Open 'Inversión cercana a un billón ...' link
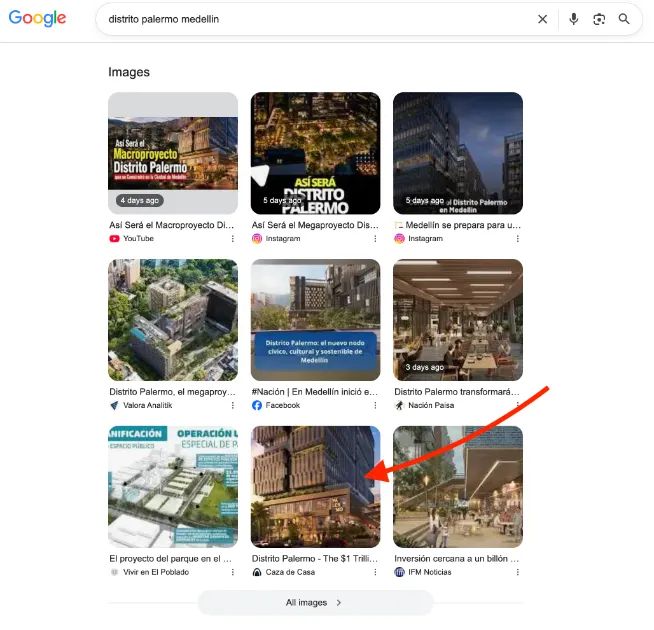This screenshot has width=654, height=630. click(x=456, y=559)
